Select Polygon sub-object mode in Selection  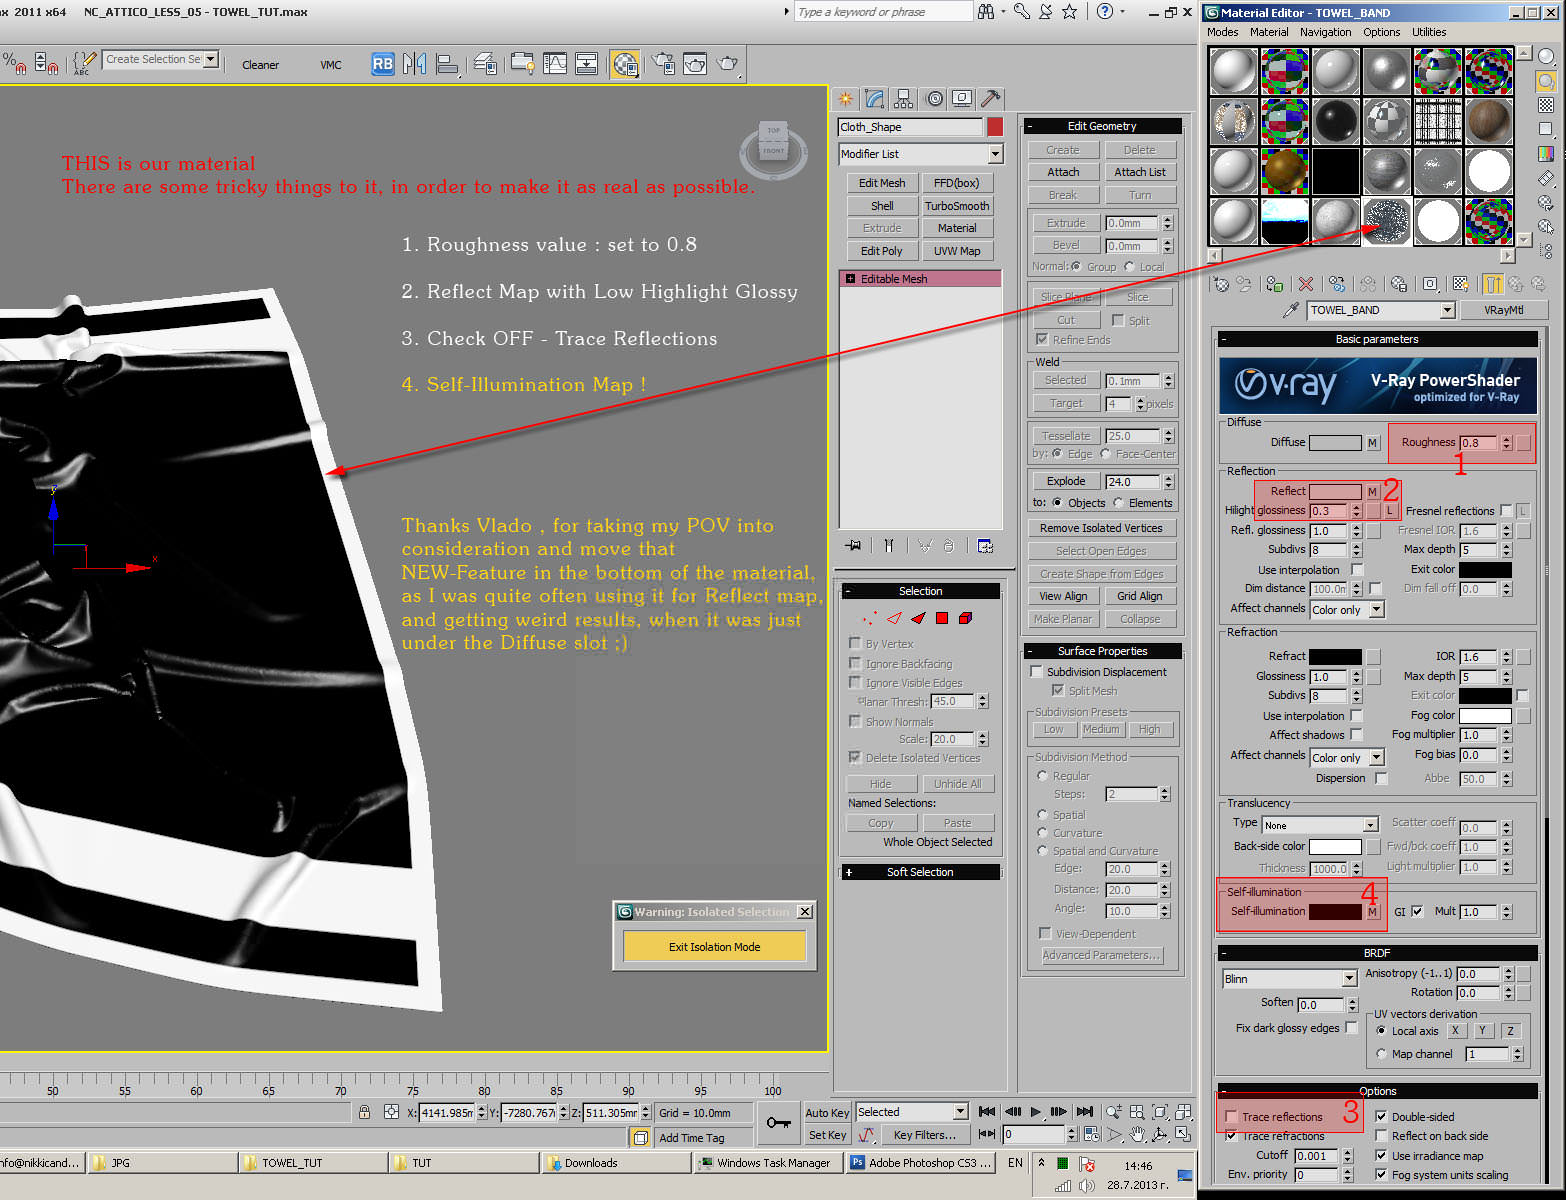pos(941,618)
